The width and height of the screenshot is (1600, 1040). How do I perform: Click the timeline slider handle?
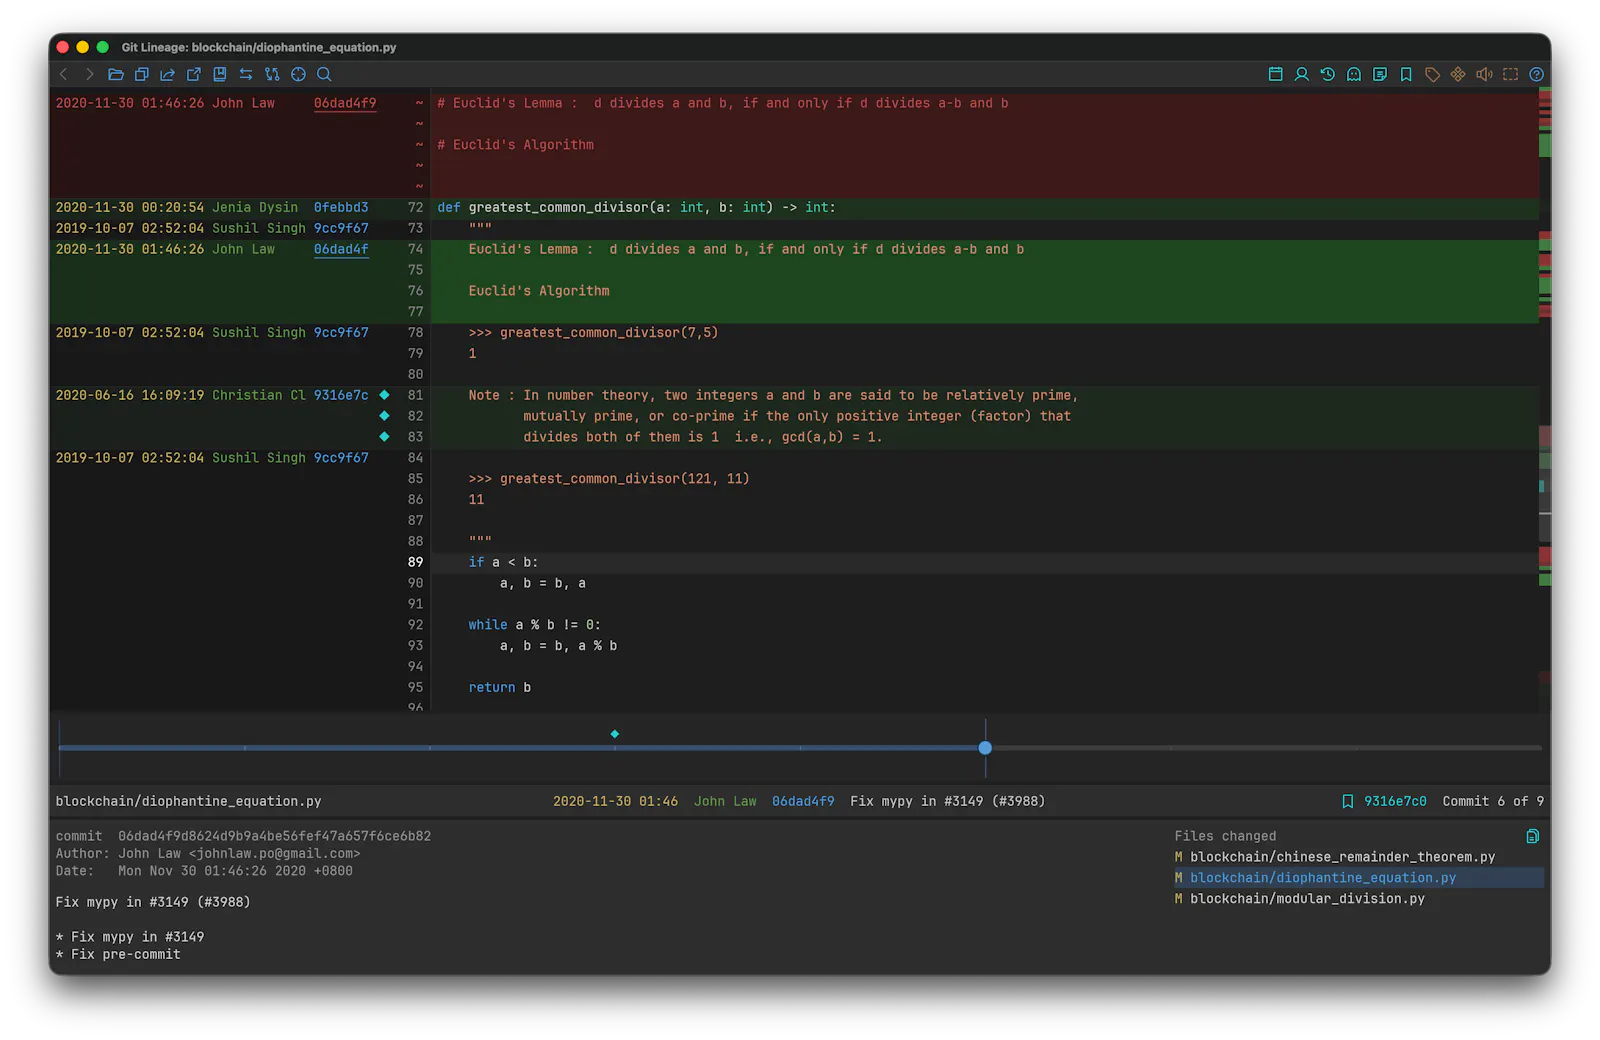click(985, 748)
